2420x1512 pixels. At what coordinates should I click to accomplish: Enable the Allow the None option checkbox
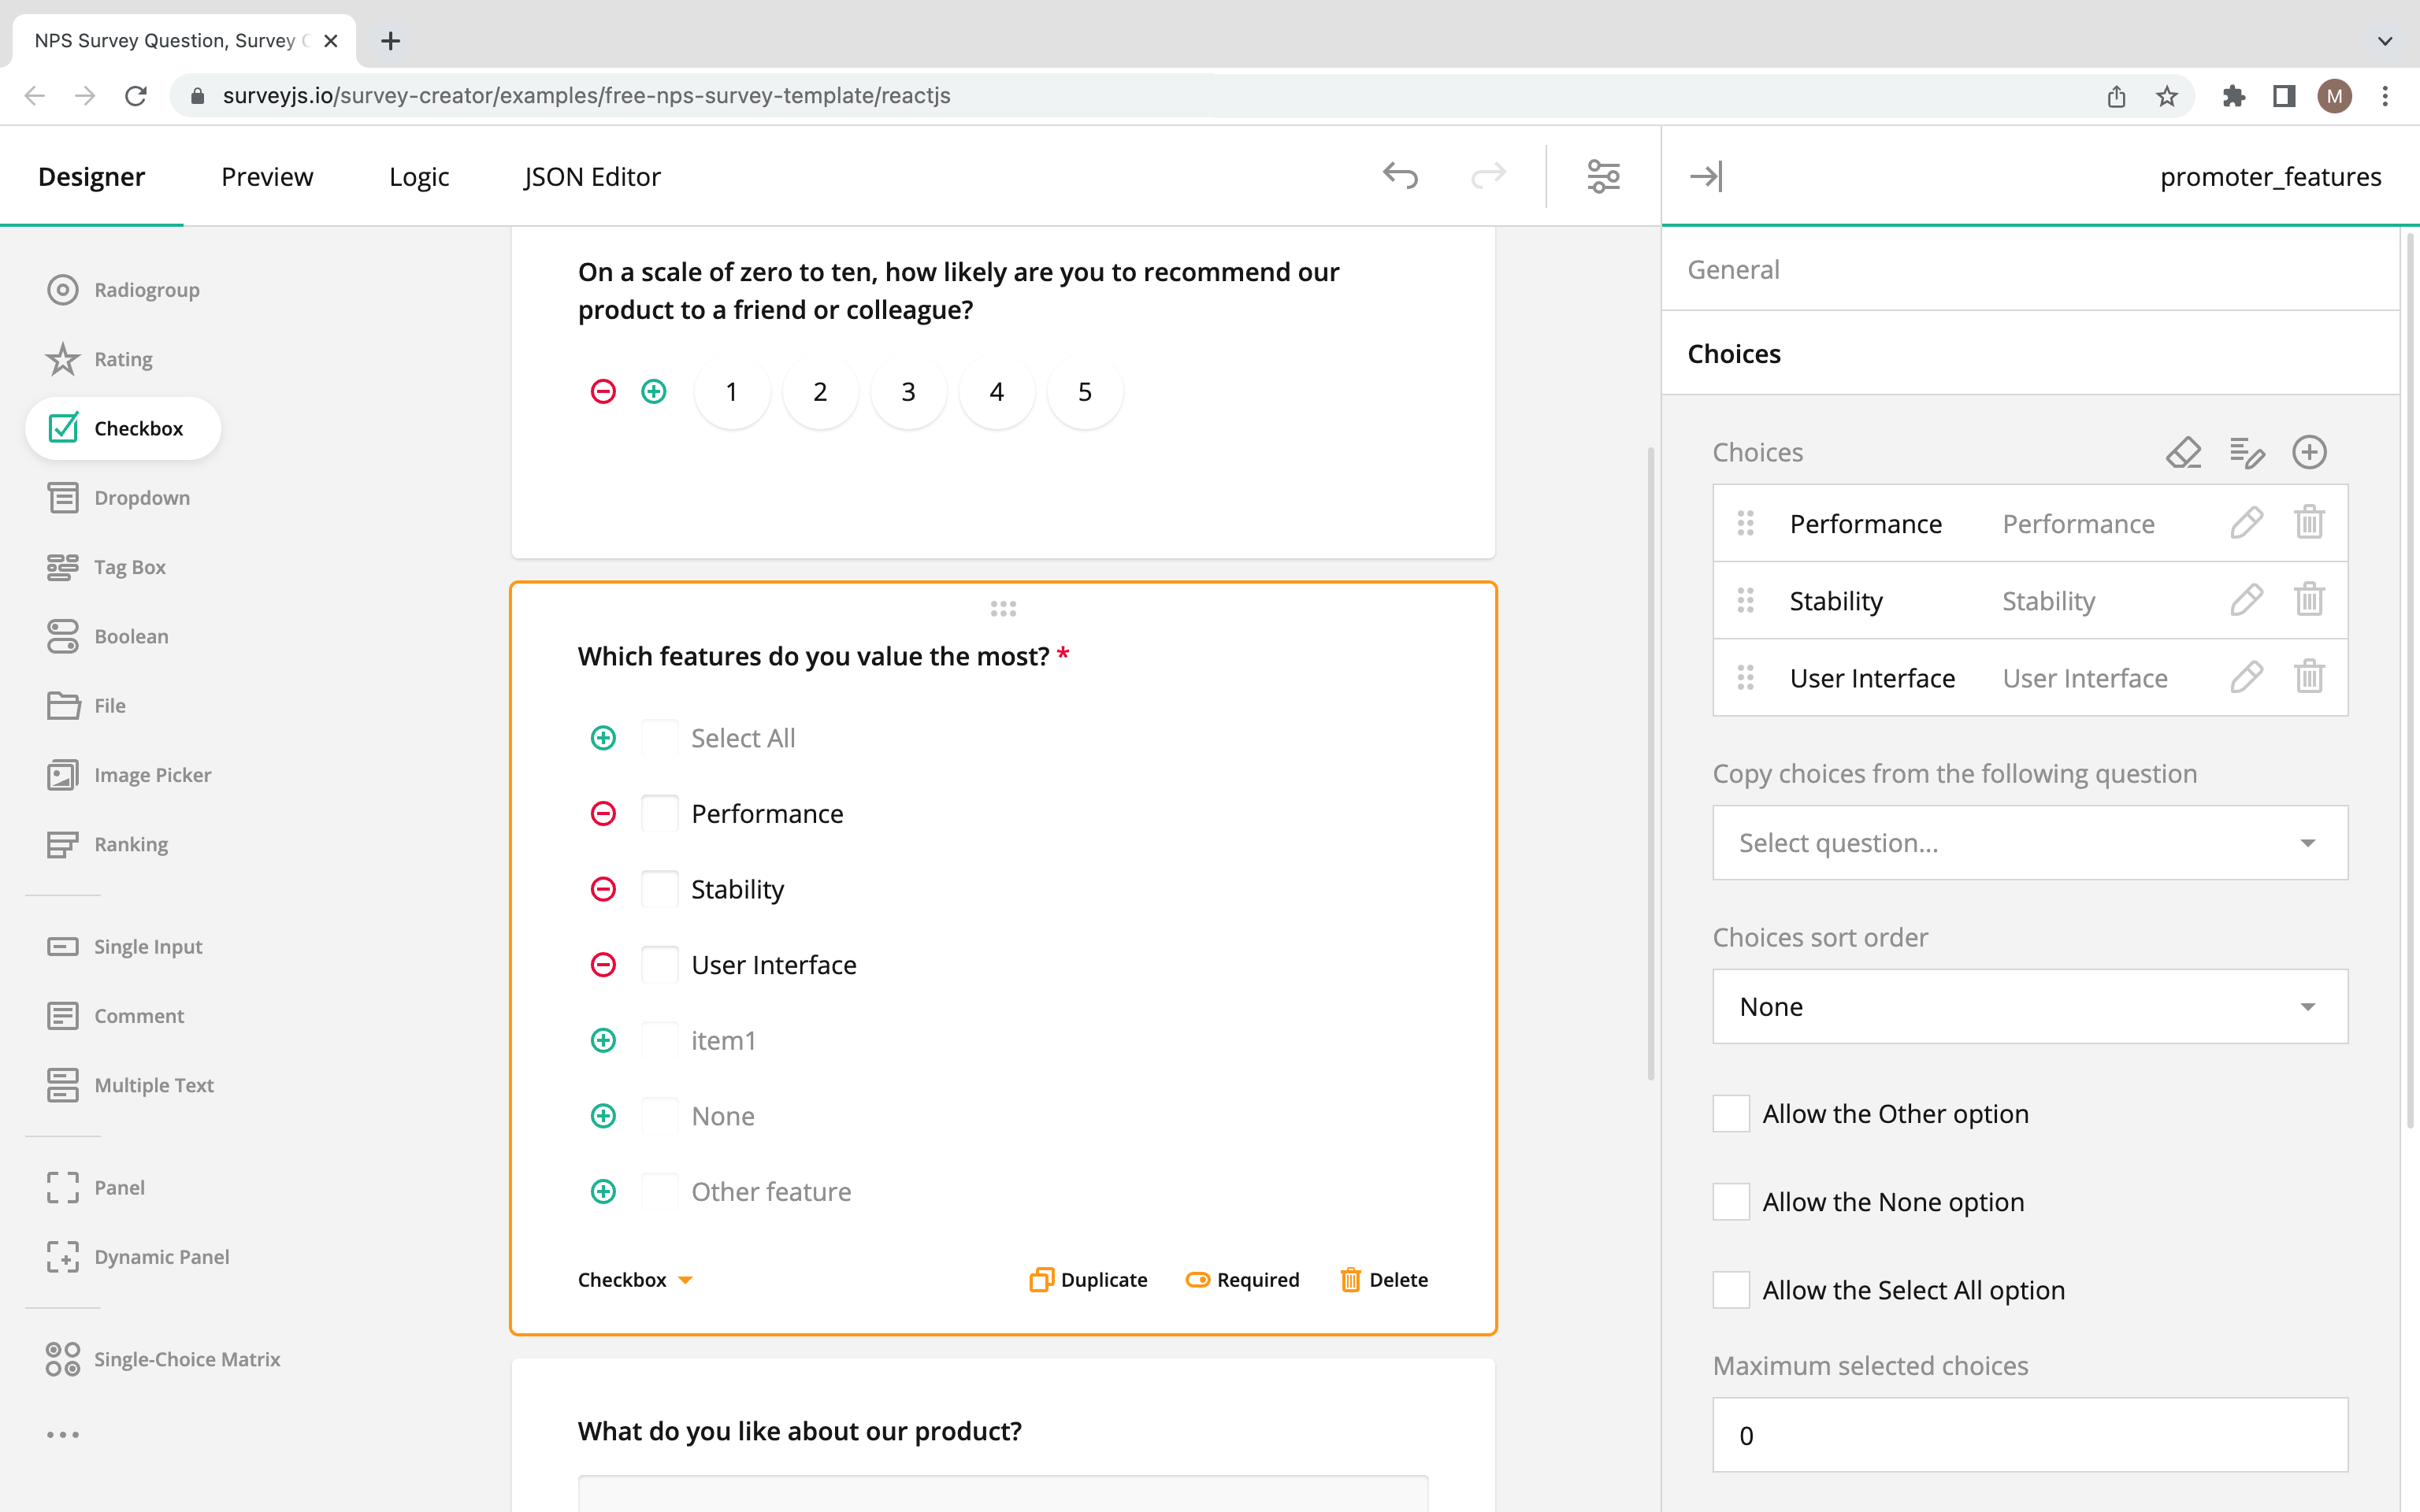click(1731, 1201)
